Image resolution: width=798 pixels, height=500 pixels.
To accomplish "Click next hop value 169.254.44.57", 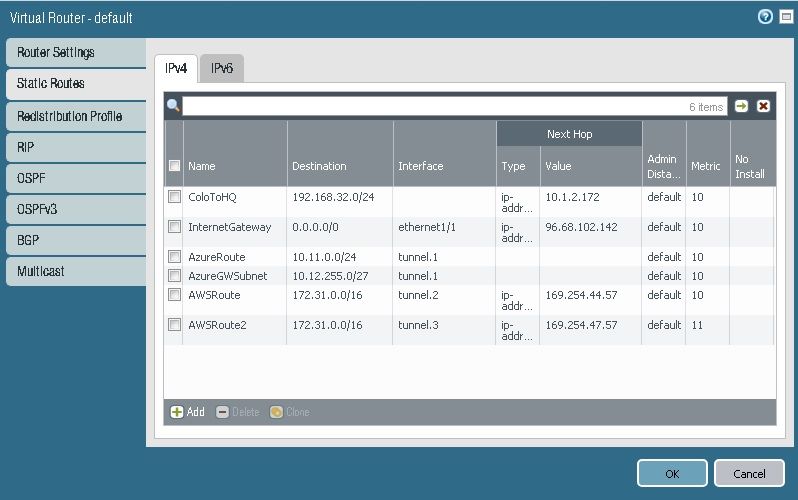I will pos(581,295).
